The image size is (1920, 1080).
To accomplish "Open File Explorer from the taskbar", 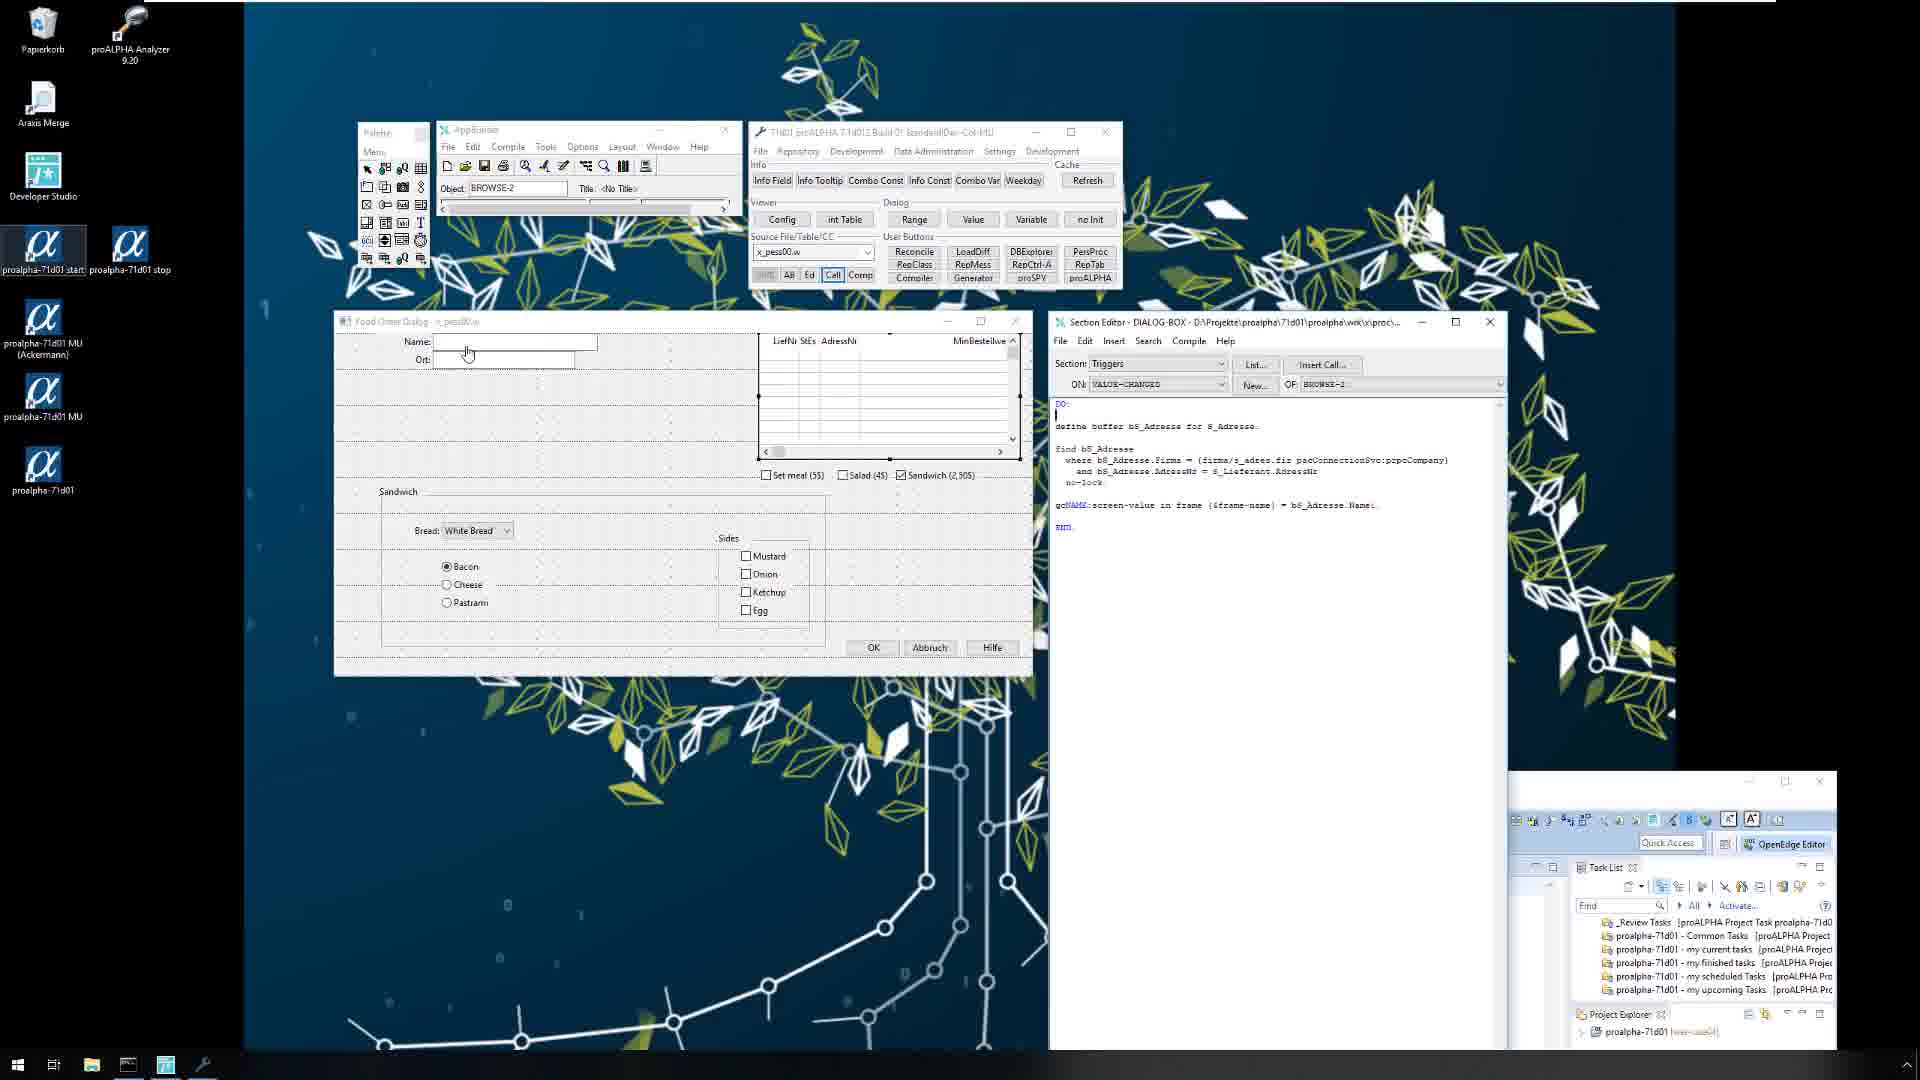I will pos(91,1064).
